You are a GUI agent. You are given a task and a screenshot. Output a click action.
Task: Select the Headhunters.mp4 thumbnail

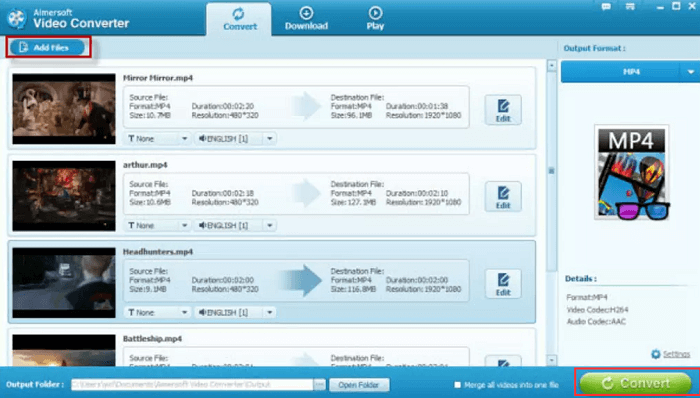[x=64, y=283]
